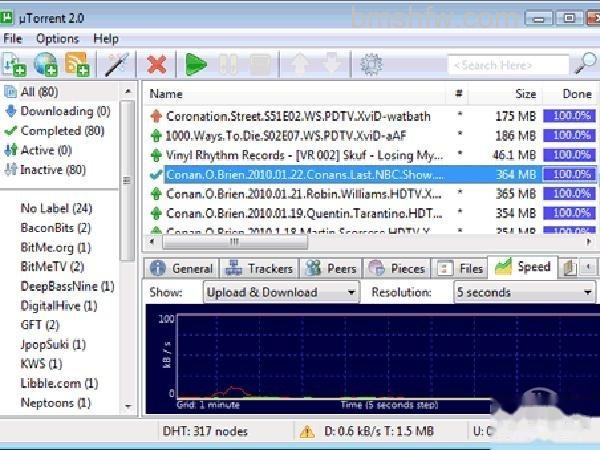Image resolution: width=600 pixels, height=450 pixels.
Task: Click status icon of Coronation.Street torrent
Action: click(156, 116)
